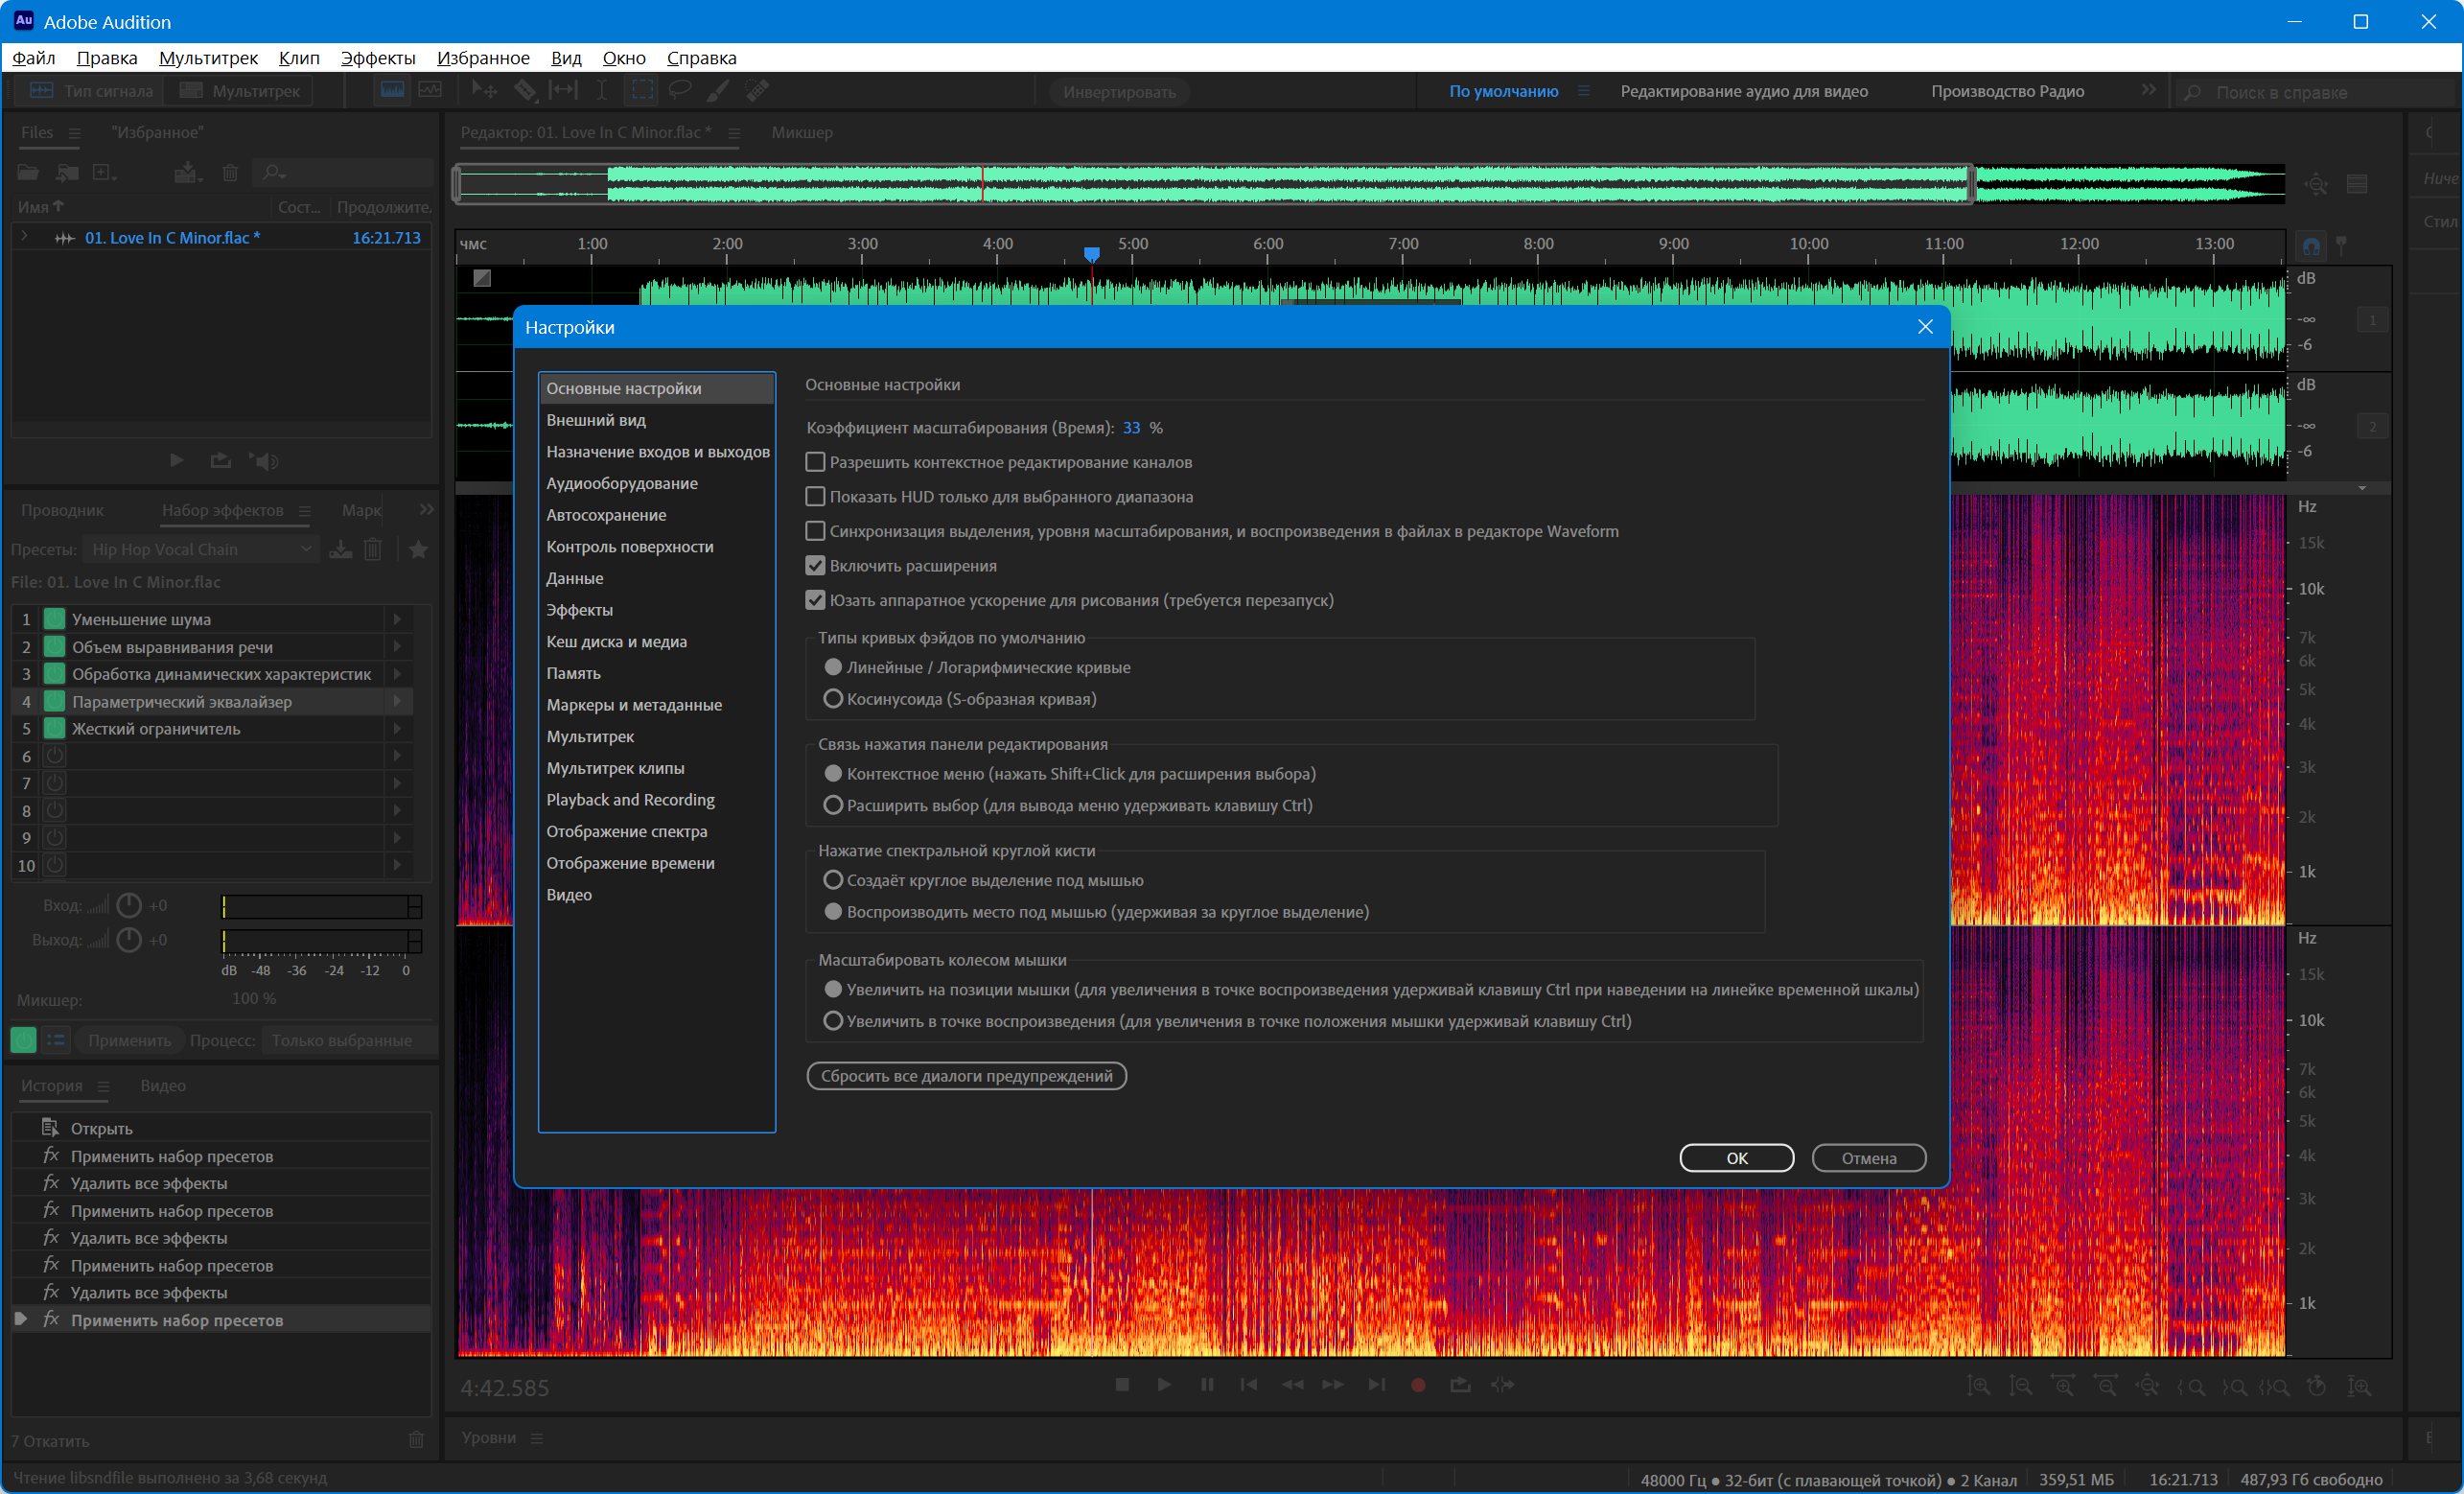
Task: Click the favorites star icon beside presets
Action: click(x=418, y=549)
